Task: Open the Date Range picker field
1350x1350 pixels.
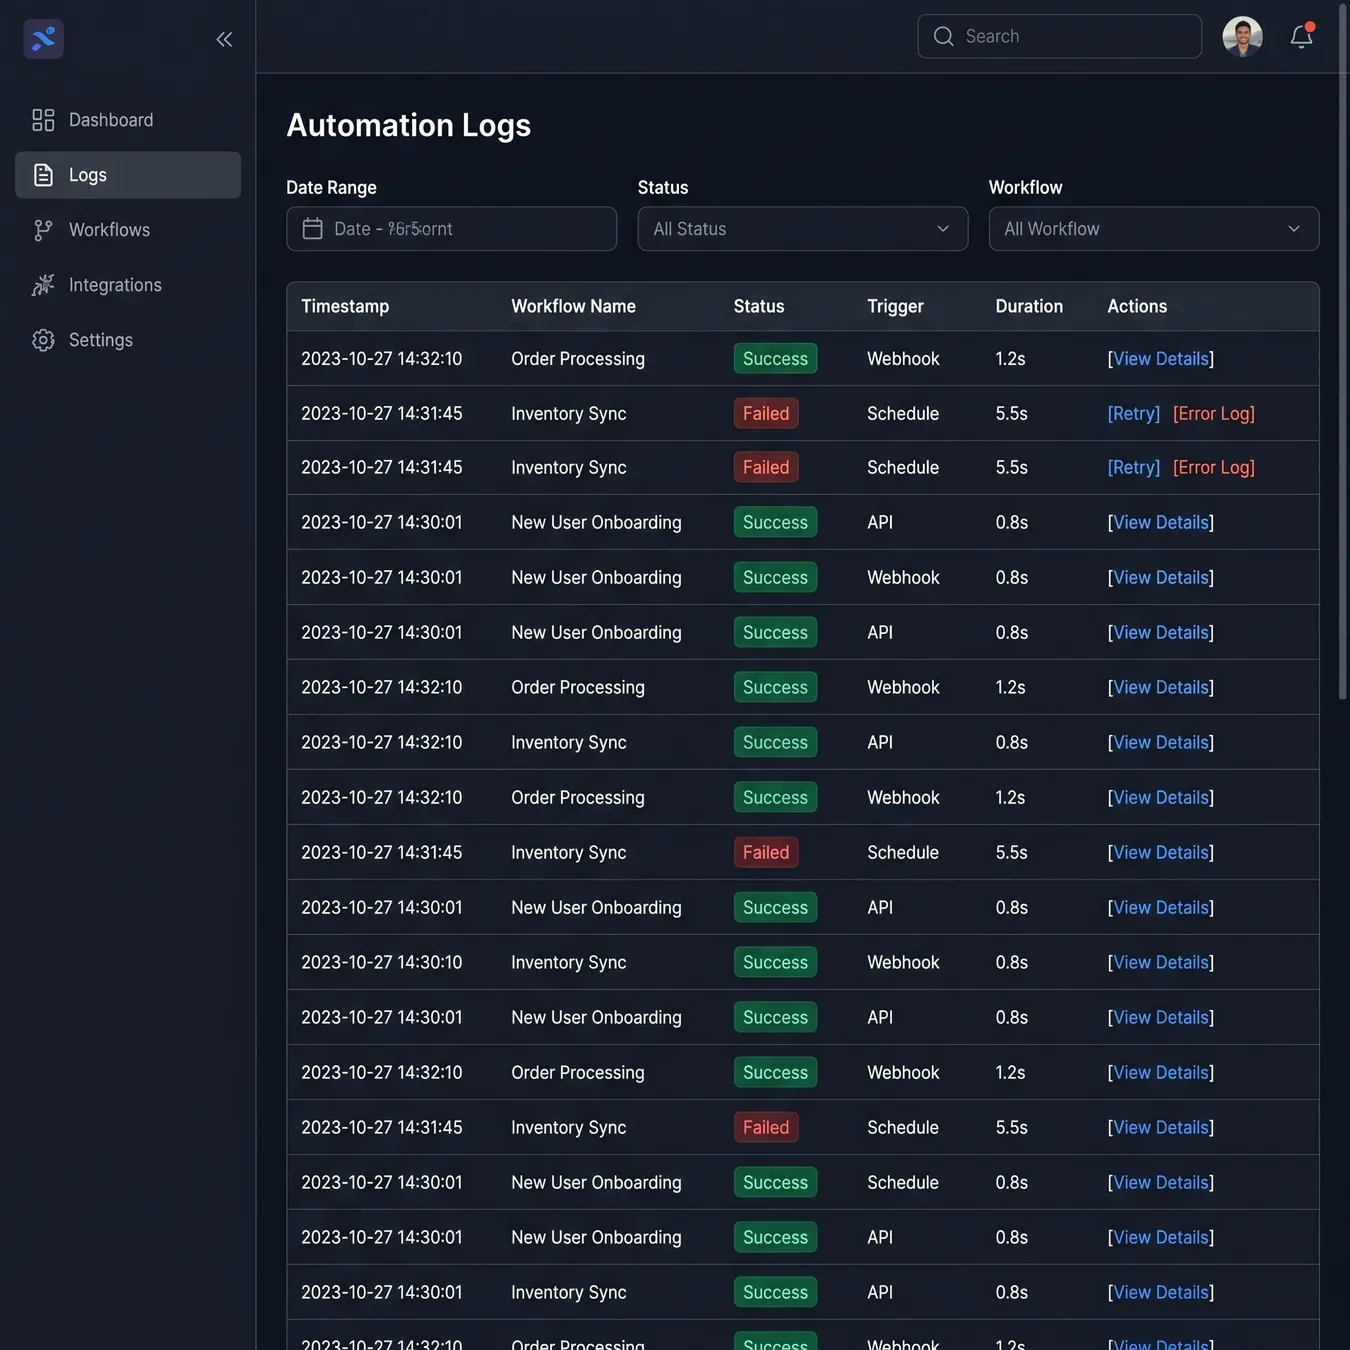Action: pos(452,229)
